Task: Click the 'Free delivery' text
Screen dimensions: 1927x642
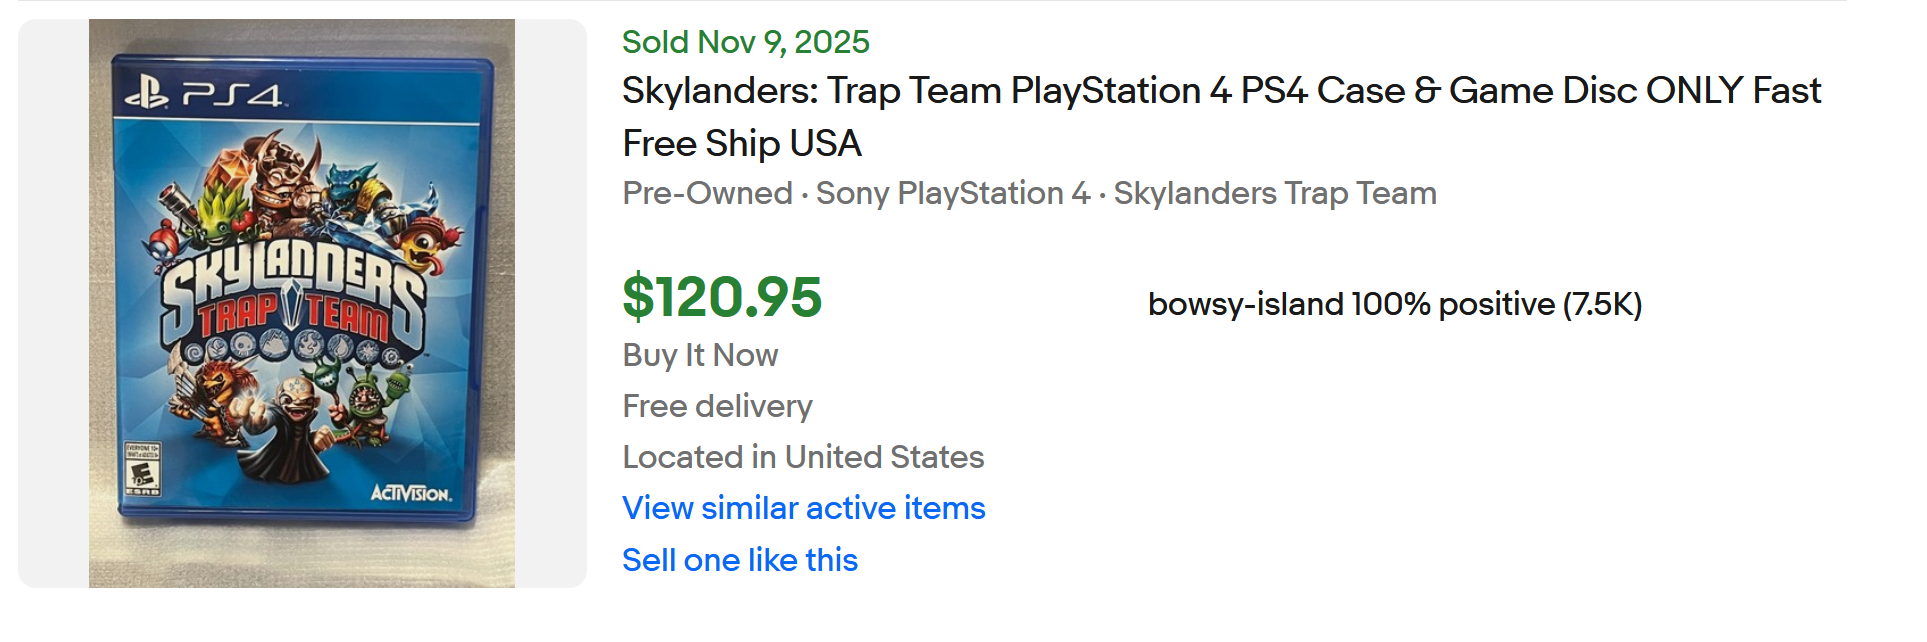Action: coord(716,406)
